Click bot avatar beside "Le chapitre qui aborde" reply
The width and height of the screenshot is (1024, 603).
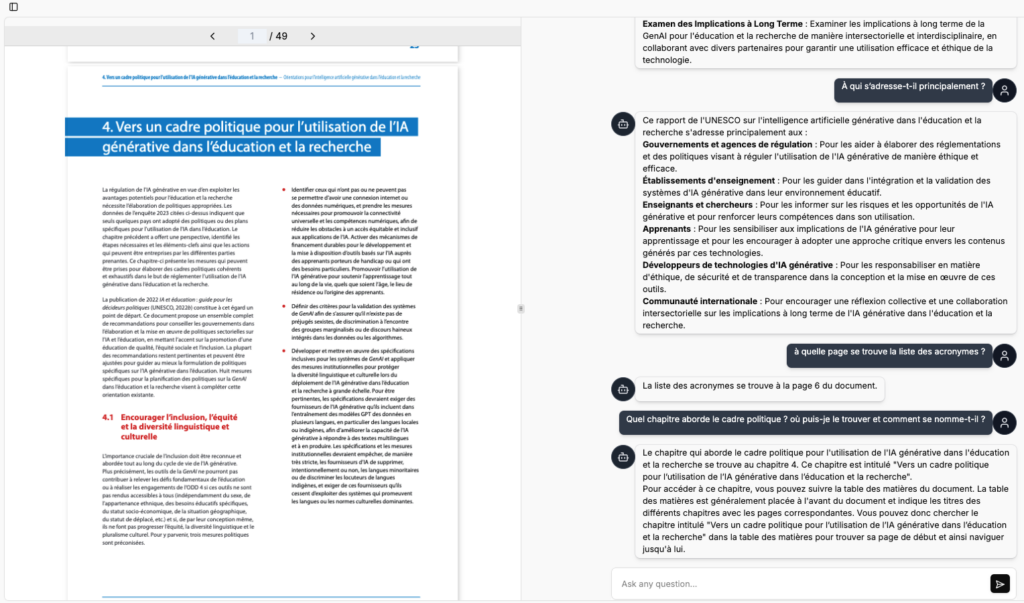[x=622, y=457]
